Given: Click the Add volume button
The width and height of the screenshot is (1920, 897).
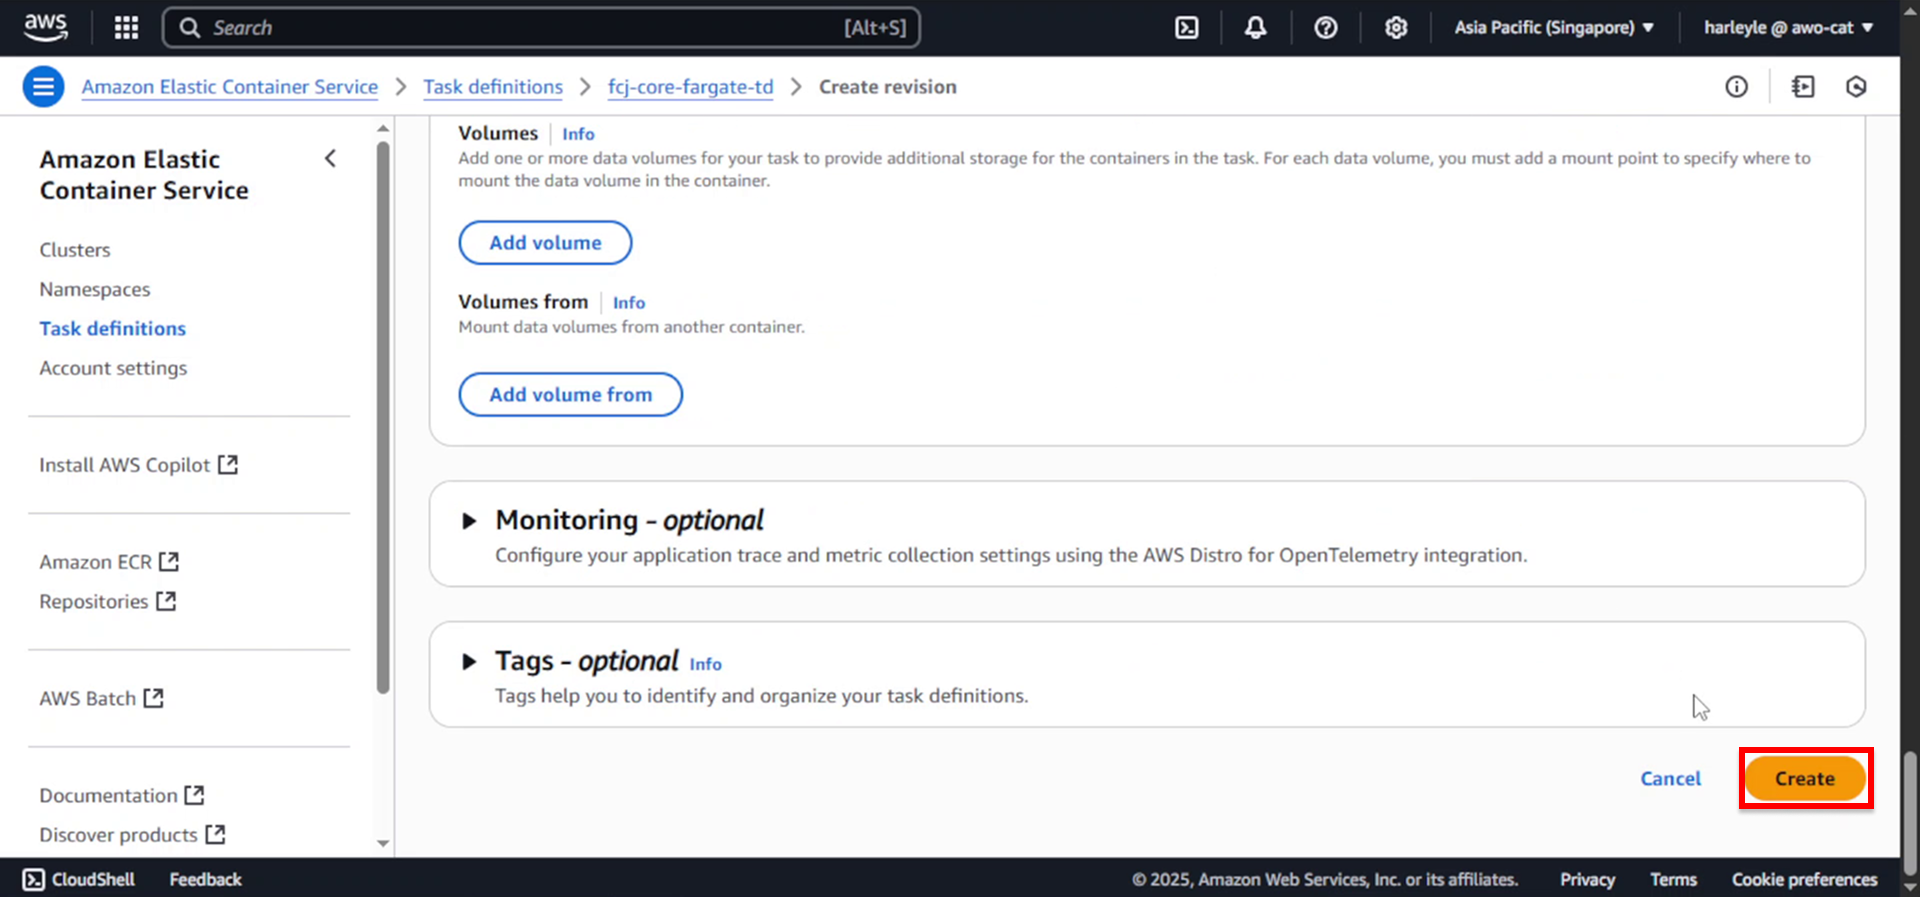Looking at the screenshot, I should pyautogui.click(x=545, y=243).
